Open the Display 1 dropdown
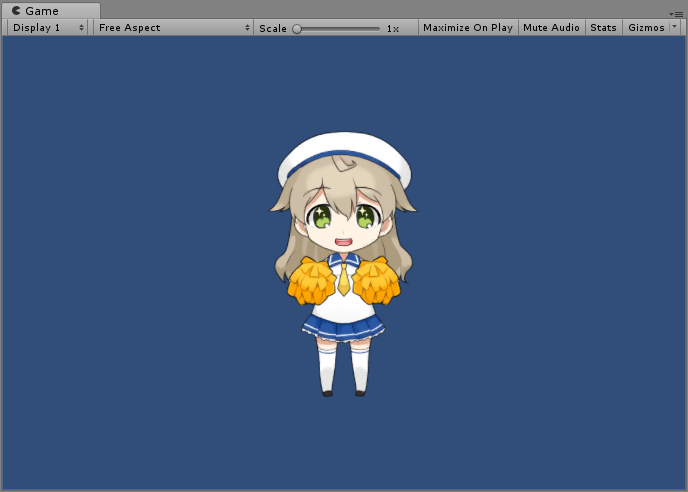Image resolution: width=688 pixels, height=492 pixels. (47, 28)
